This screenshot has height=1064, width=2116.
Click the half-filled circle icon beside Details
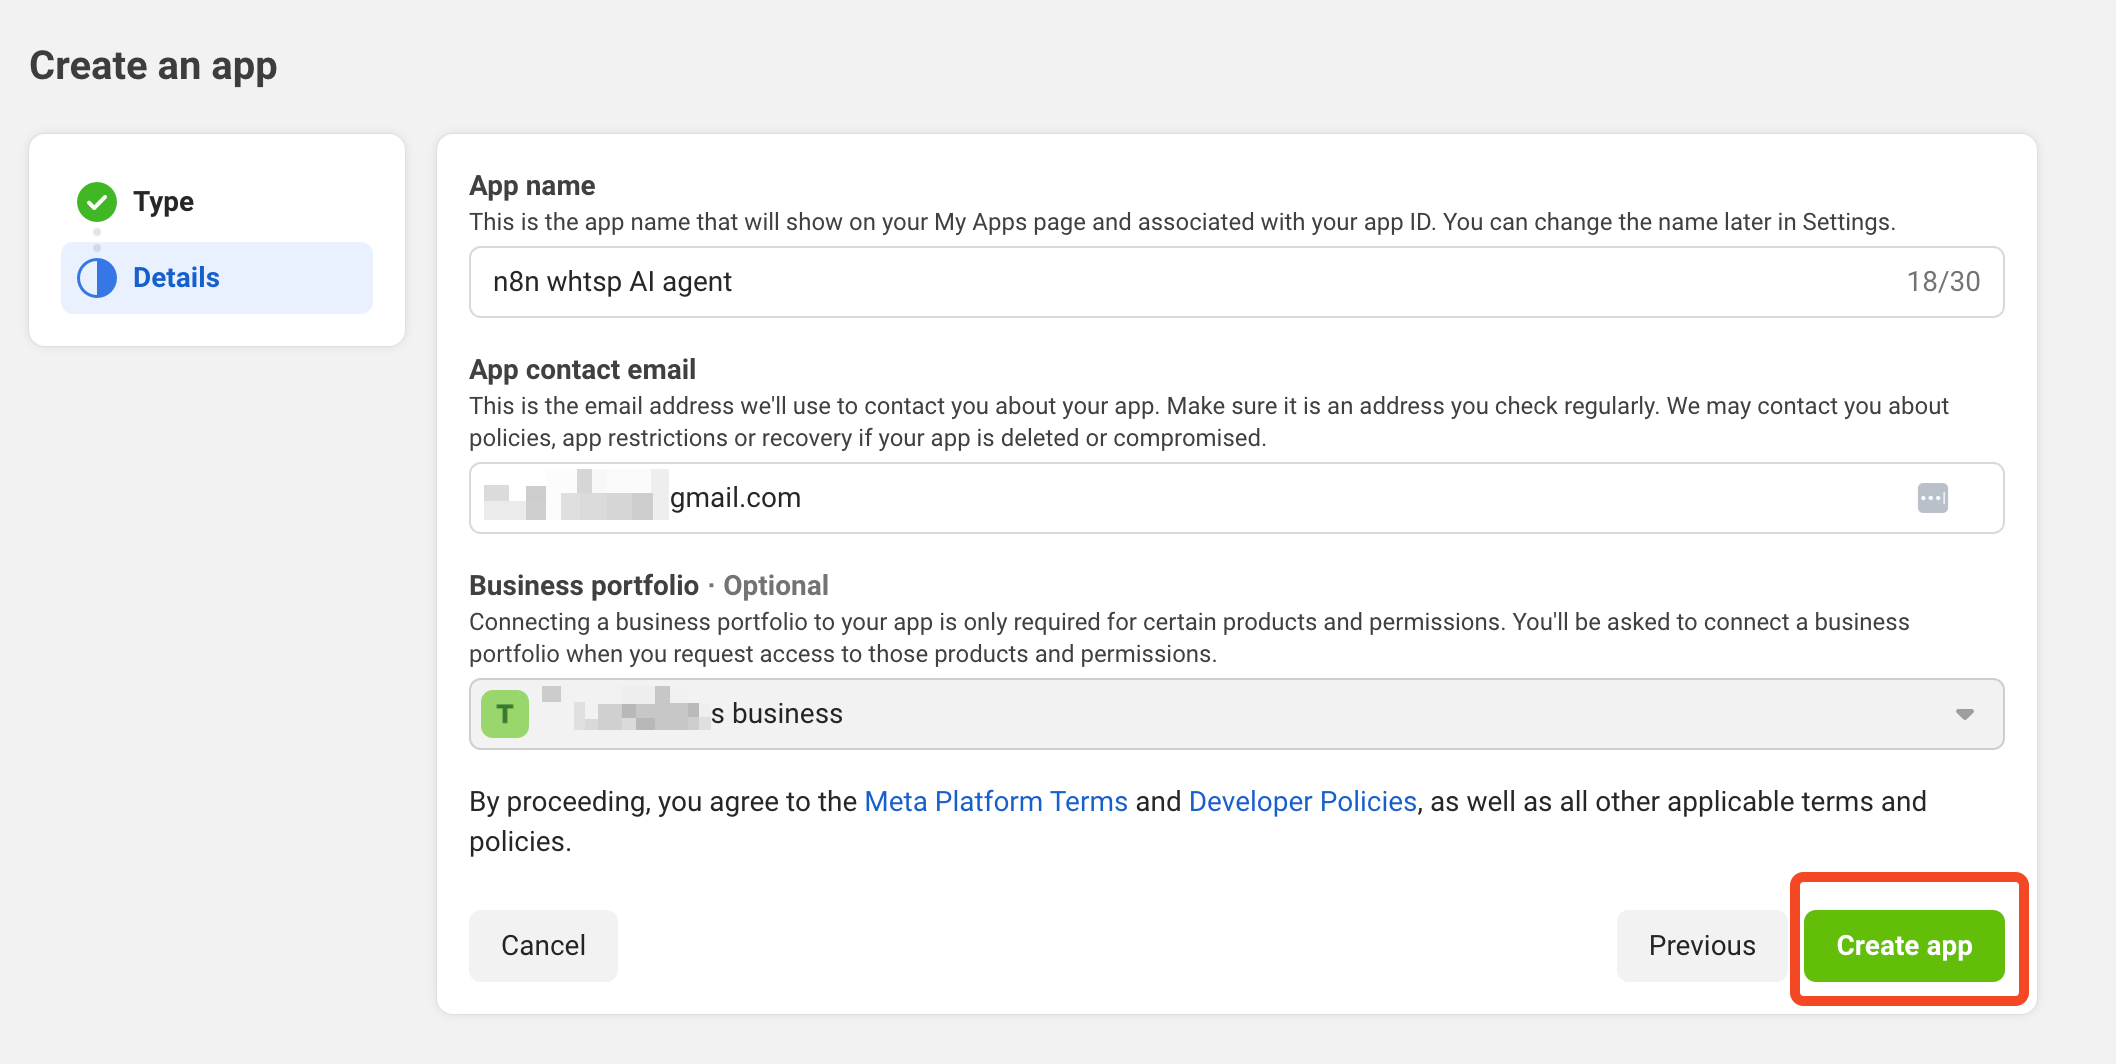click(x=97, y=278)
